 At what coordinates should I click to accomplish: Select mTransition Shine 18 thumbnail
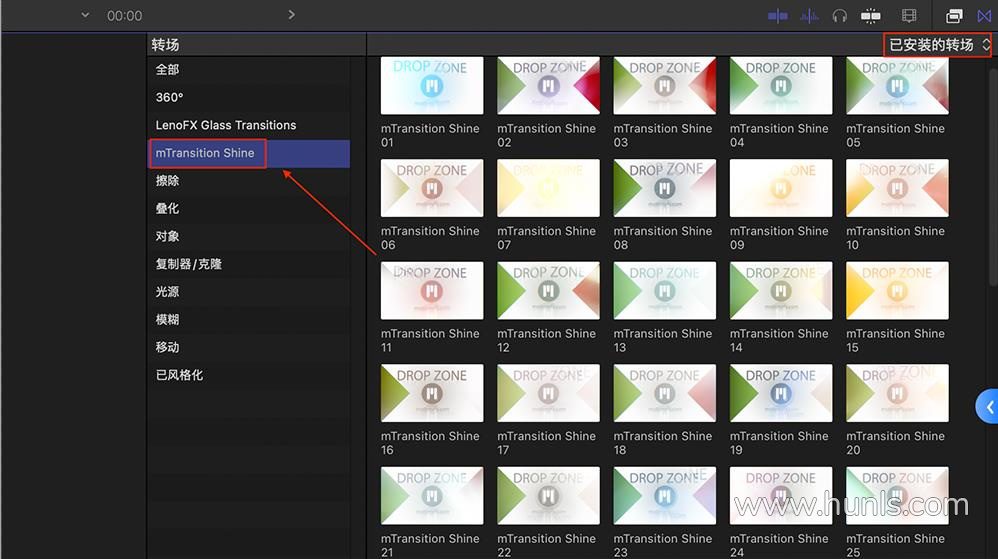pos(664,393)
